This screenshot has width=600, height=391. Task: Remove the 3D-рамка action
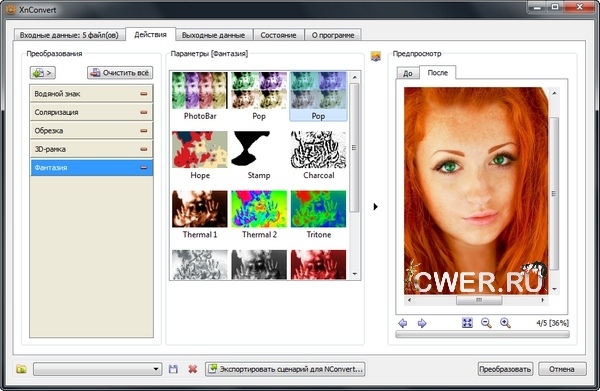143,149
